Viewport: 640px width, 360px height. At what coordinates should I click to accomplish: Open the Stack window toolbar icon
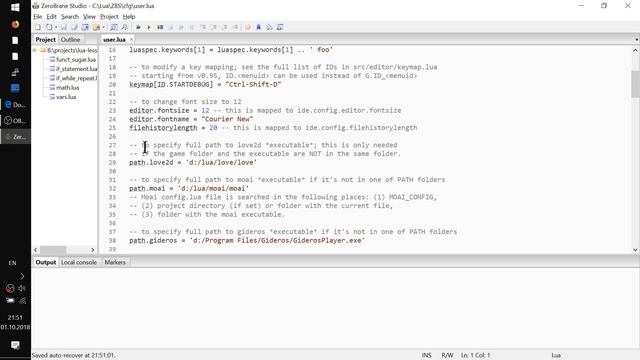point(269,27)
